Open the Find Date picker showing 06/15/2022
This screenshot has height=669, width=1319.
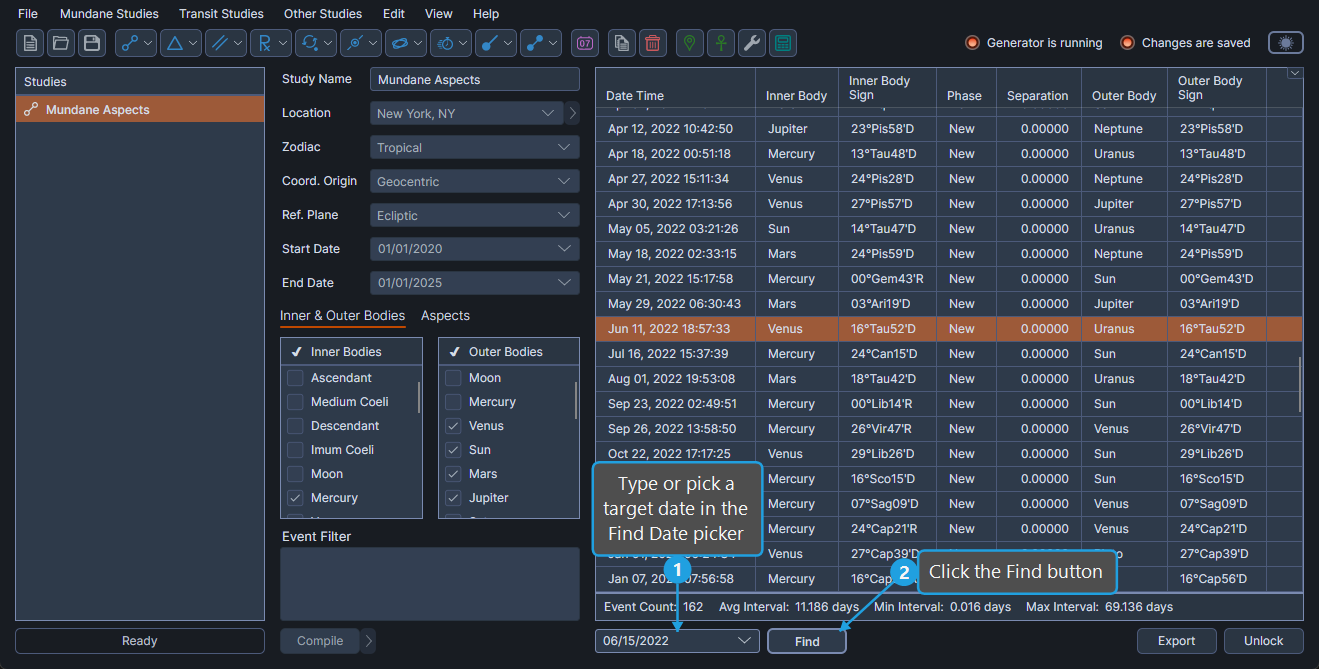(x=677, y=641)
